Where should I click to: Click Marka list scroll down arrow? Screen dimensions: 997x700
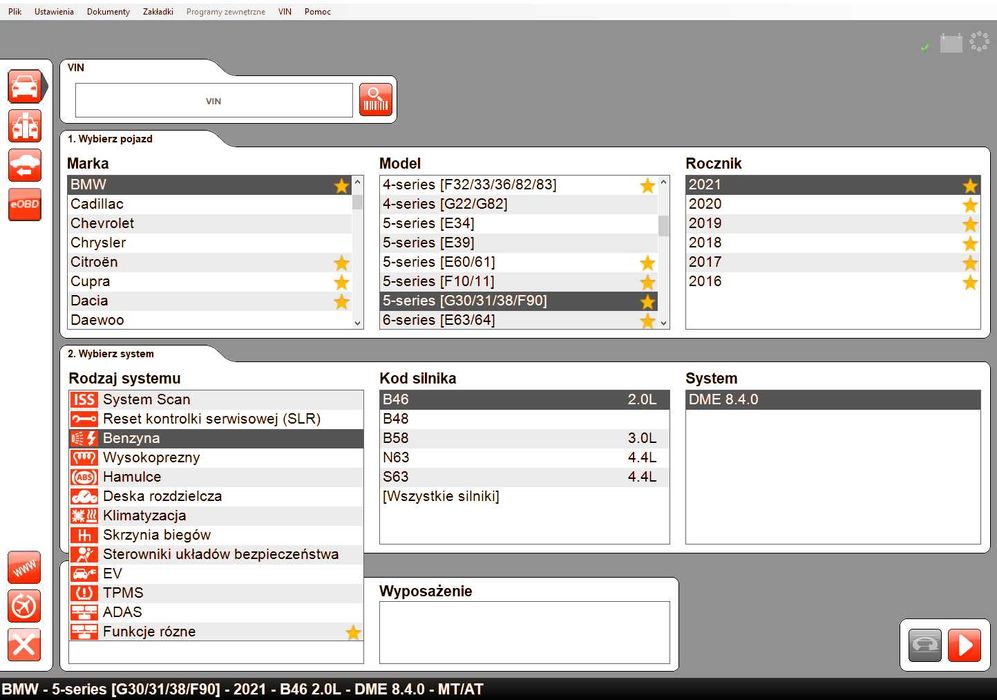(357, 322)
